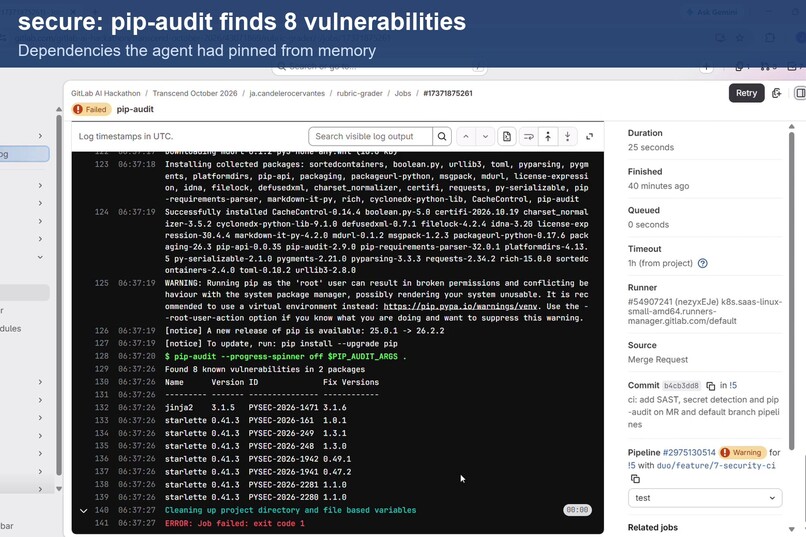The height and width of the screenshot is (537, 806).
Task: Click the Retry button
Action: pyautogui.click(x=746, y=93)
